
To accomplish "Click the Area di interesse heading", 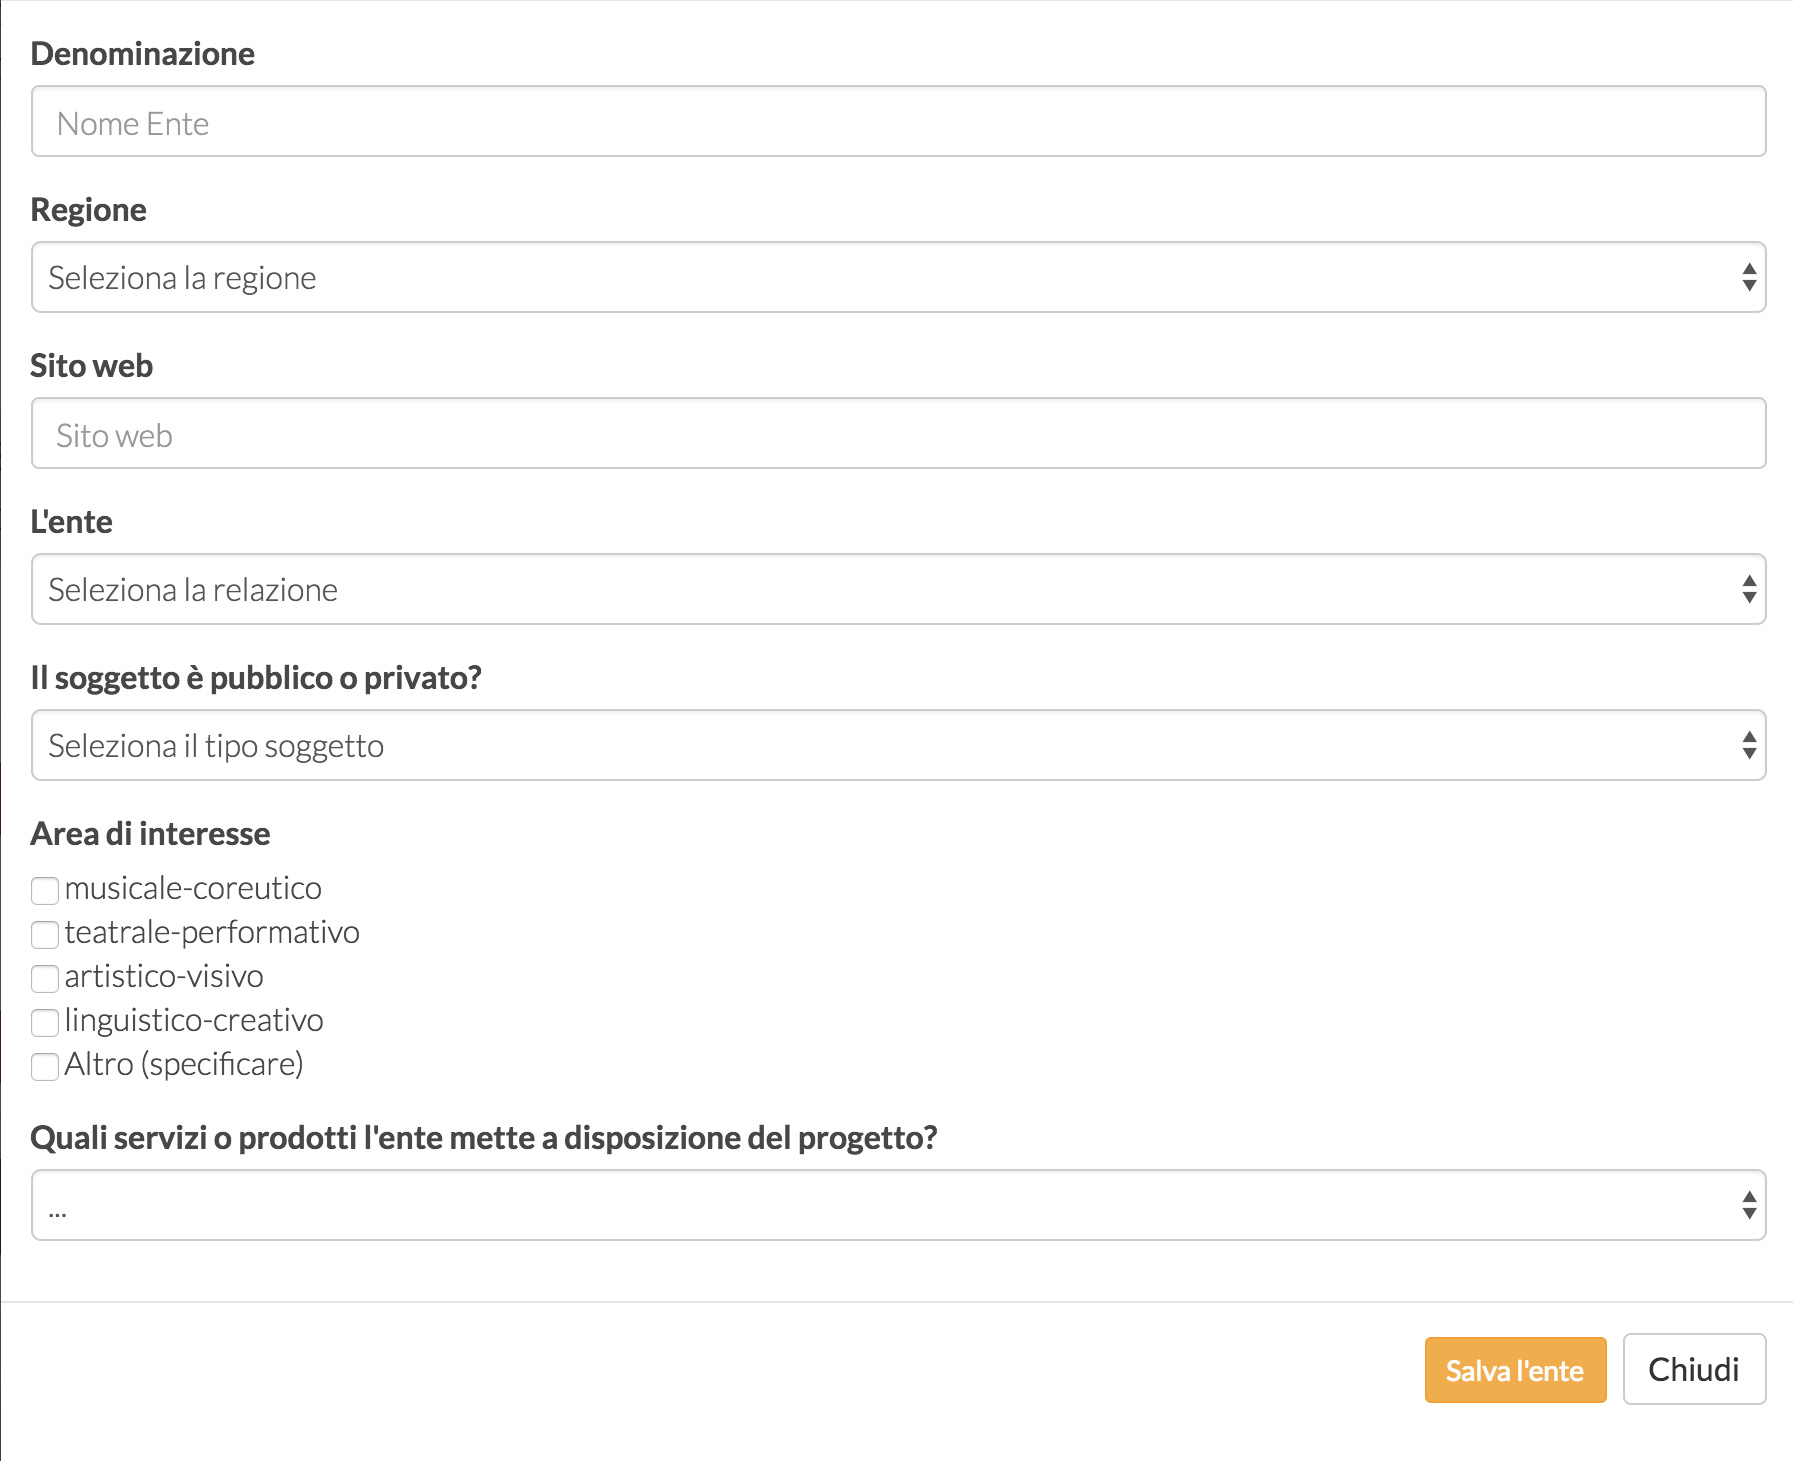I will click(151, 834).
